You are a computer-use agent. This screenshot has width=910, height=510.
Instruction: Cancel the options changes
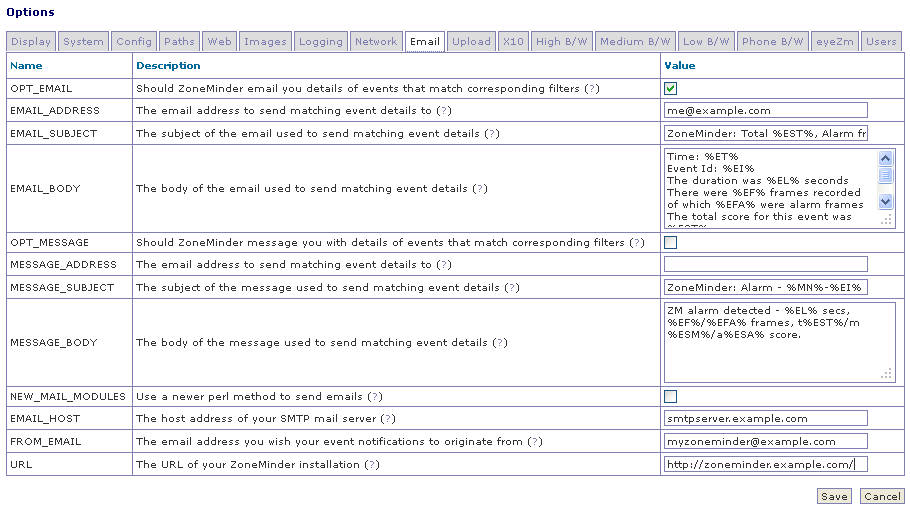pyautogui.click(x=882, y=496)
